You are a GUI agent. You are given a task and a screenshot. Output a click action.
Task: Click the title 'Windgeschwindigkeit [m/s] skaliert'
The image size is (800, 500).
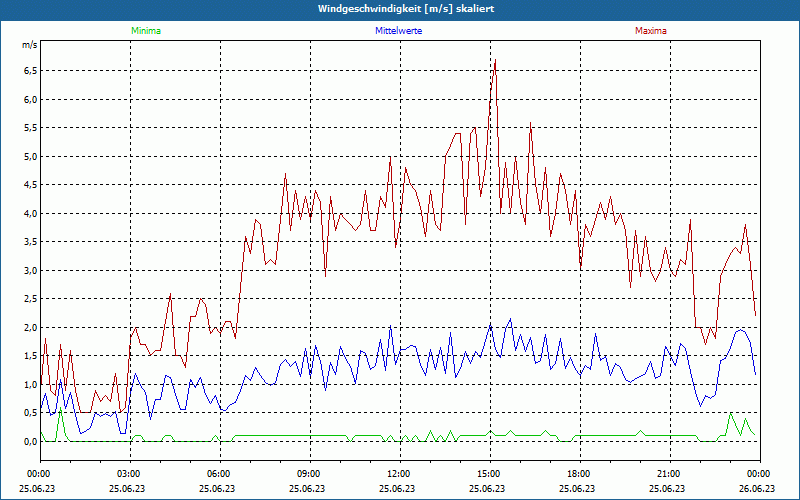[x=406, y=9]
